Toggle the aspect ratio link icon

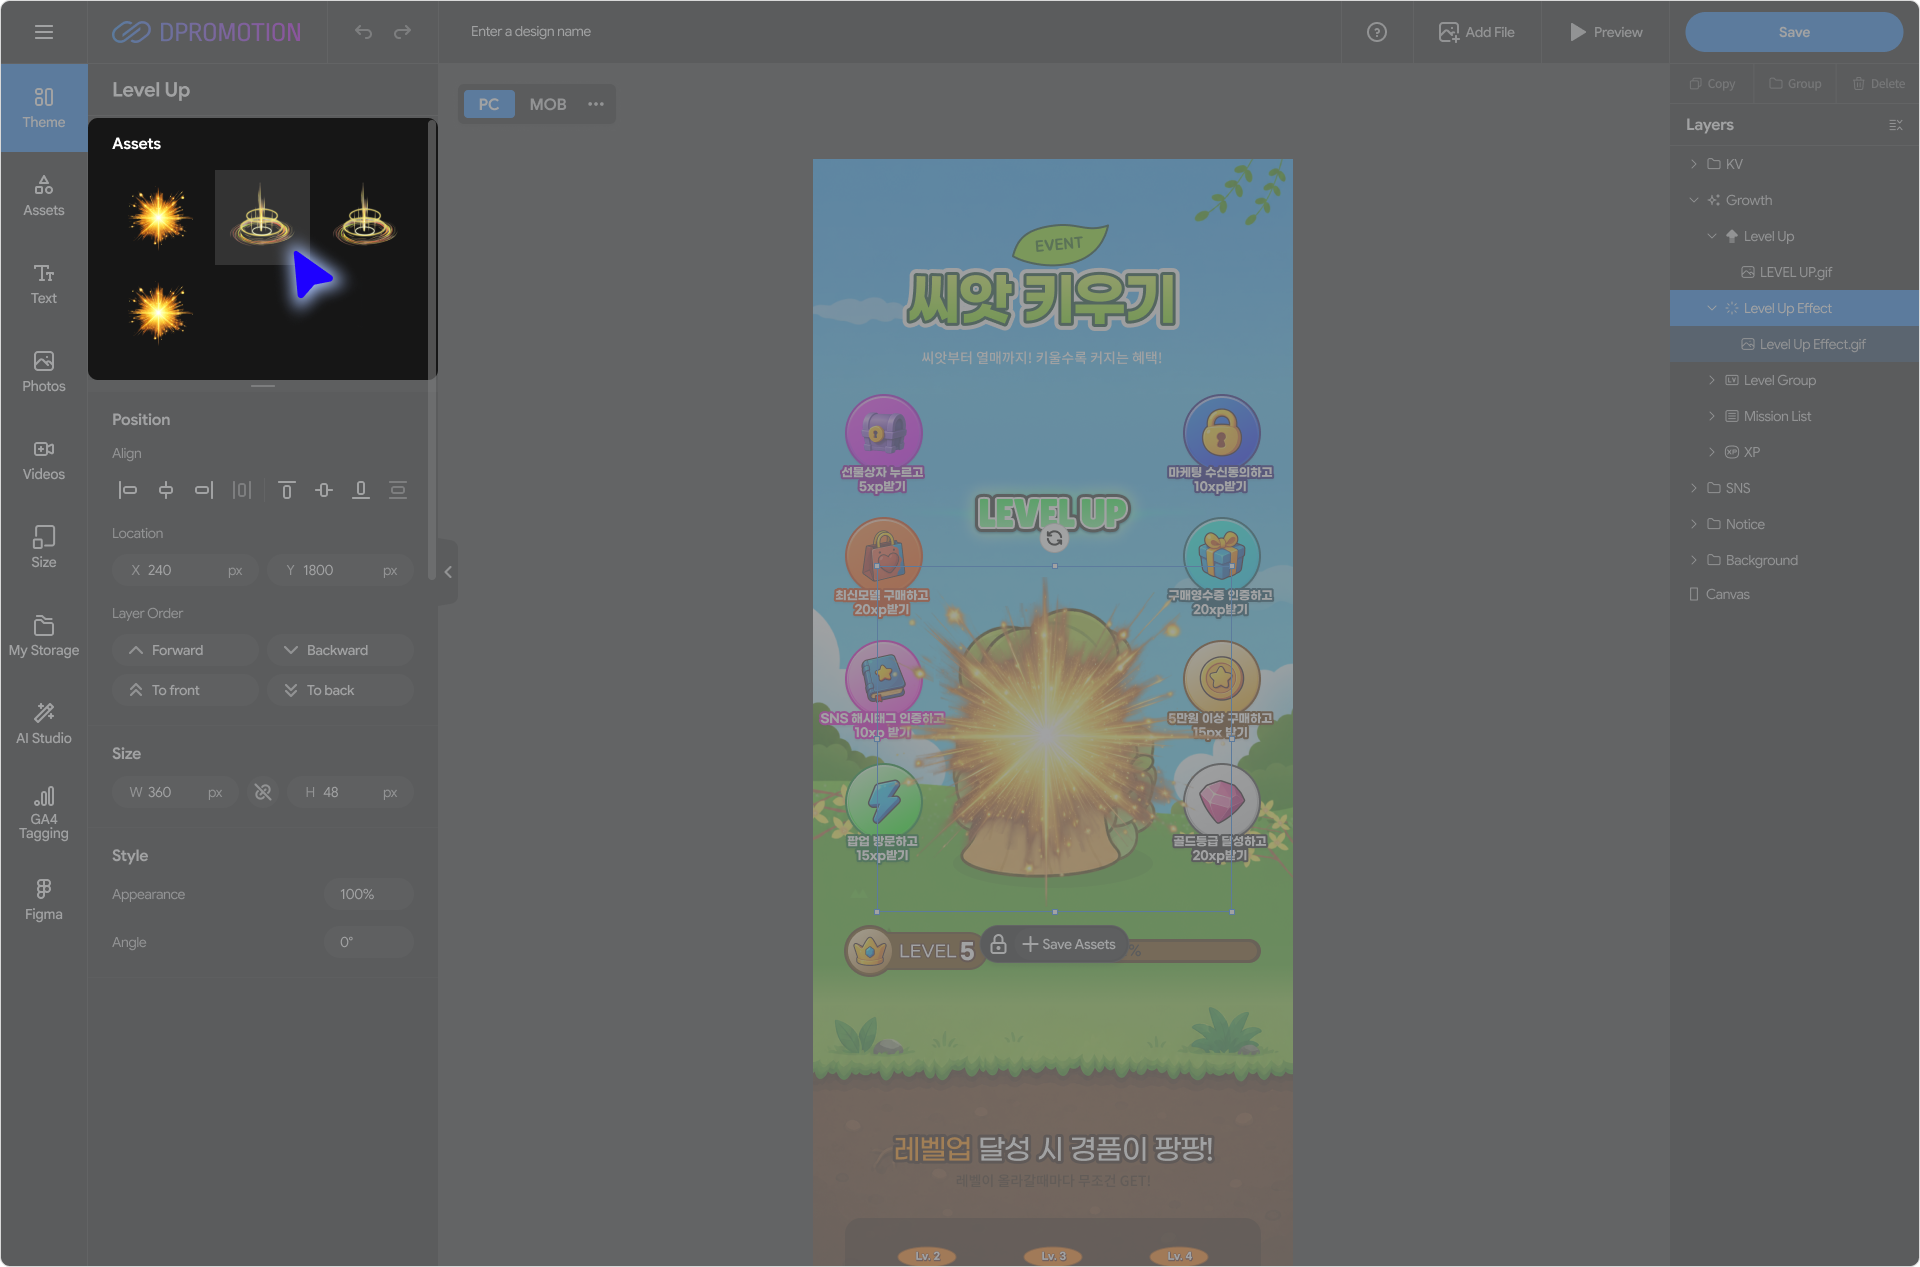(263, 792)
